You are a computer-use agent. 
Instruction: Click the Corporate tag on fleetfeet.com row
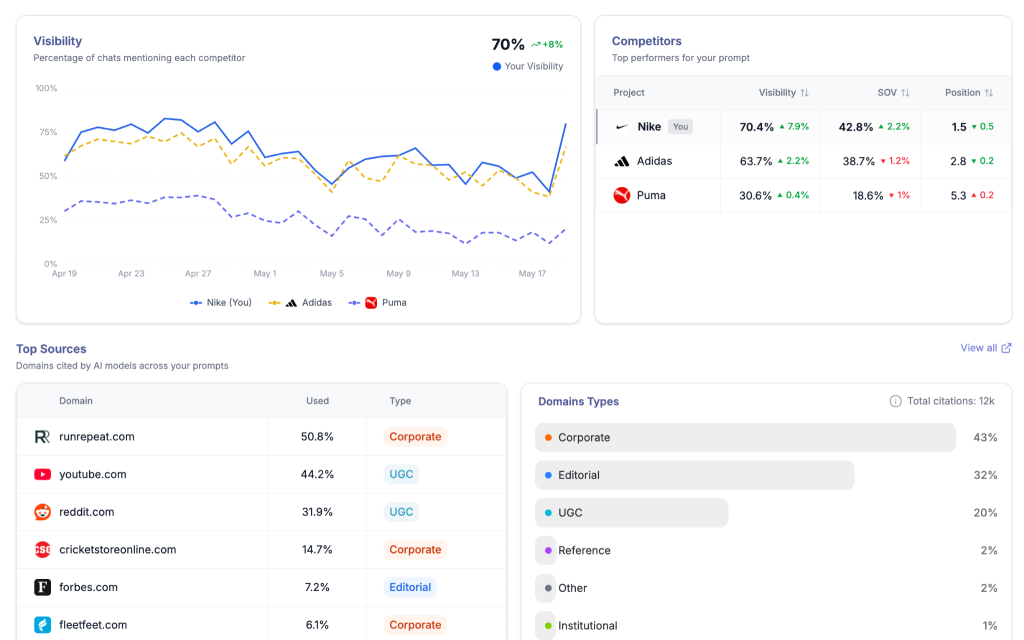415,625
